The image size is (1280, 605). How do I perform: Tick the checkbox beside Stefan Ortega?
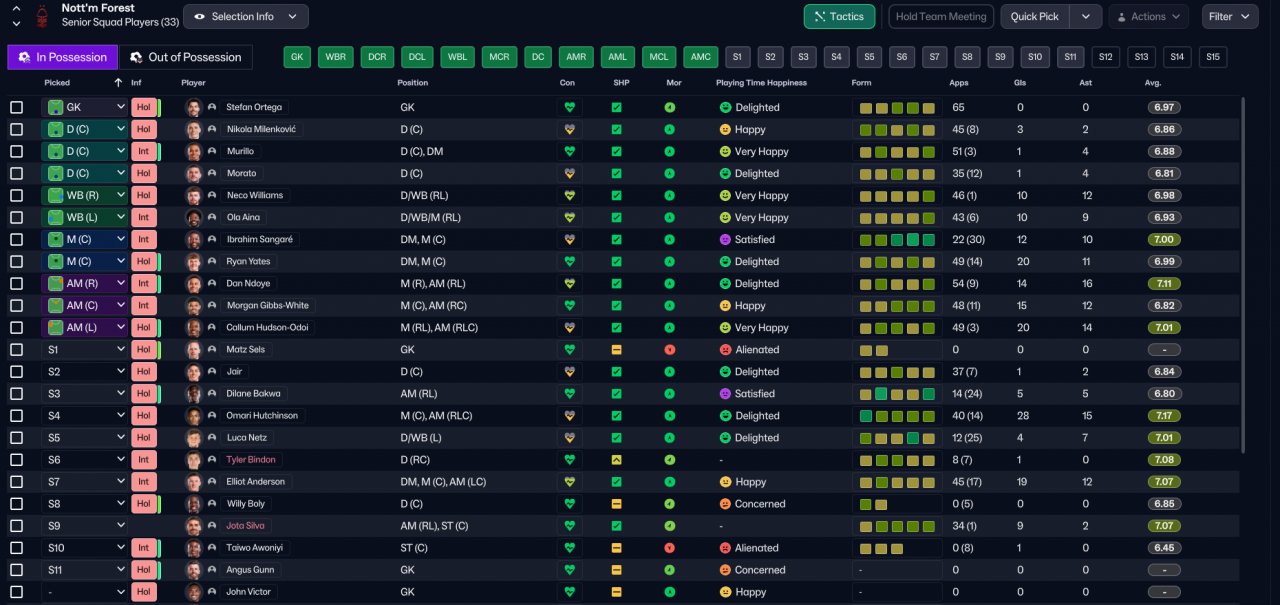click(16, 107)
